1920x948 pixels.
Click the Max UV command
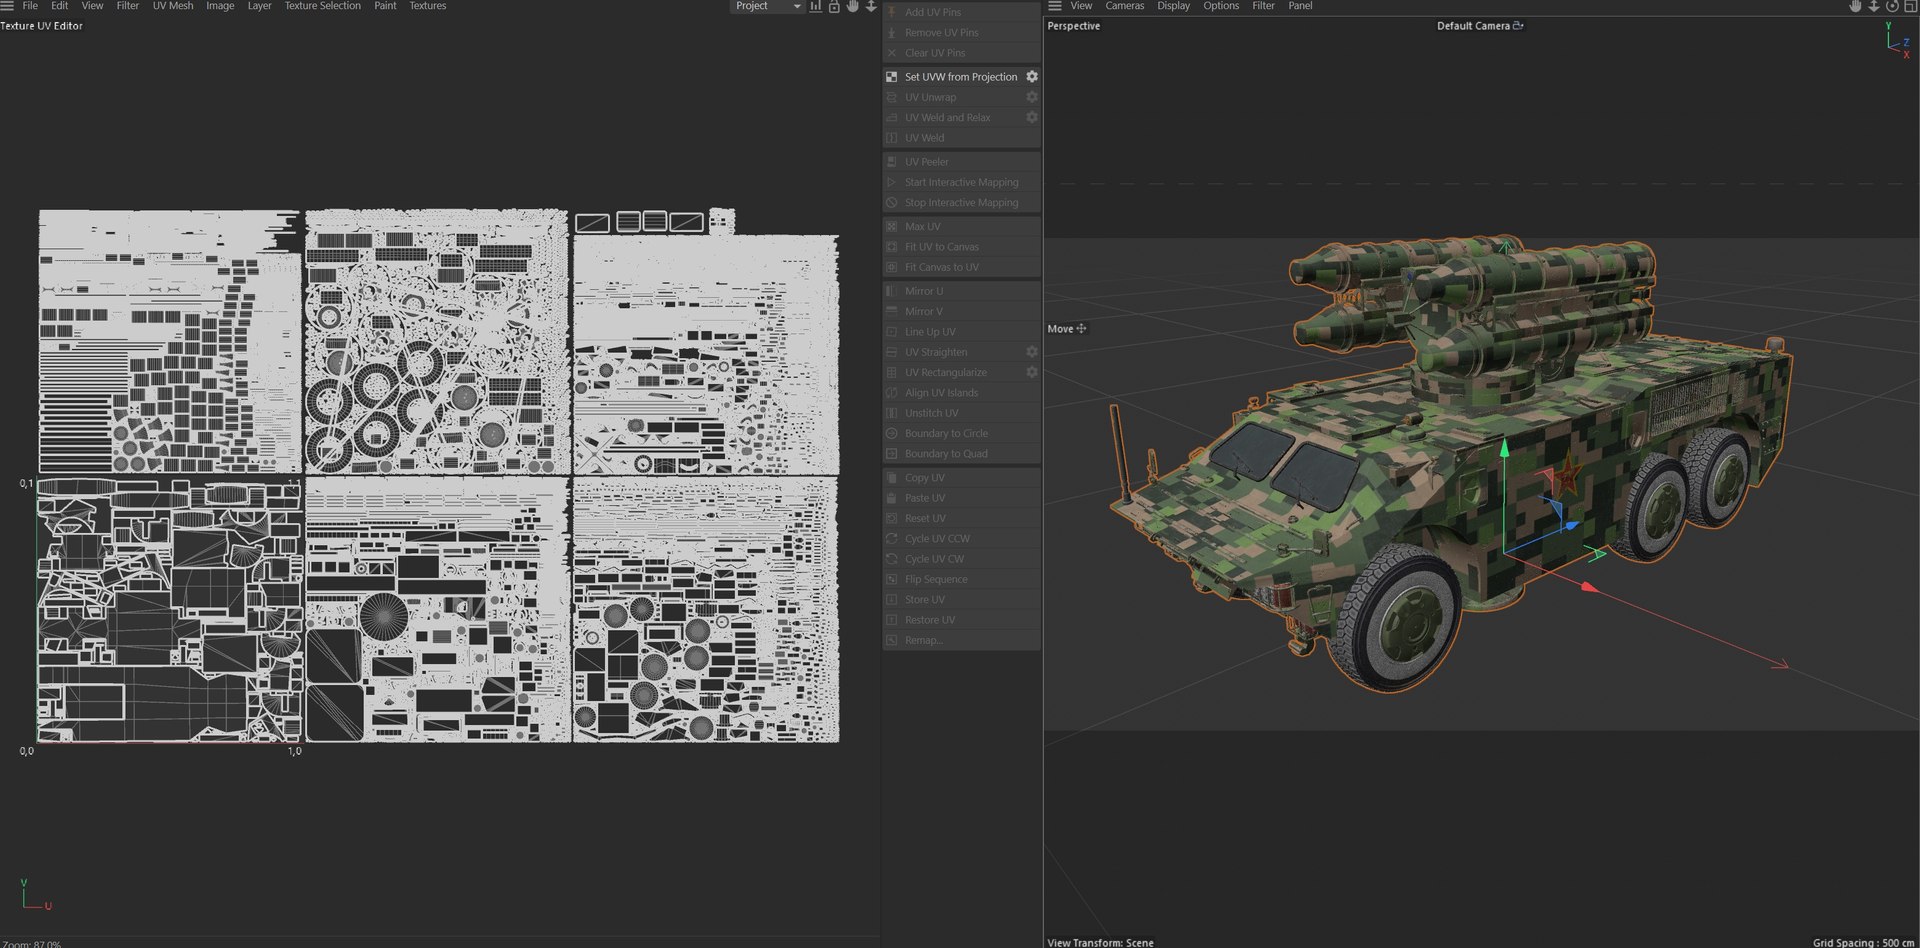point(922,227)
